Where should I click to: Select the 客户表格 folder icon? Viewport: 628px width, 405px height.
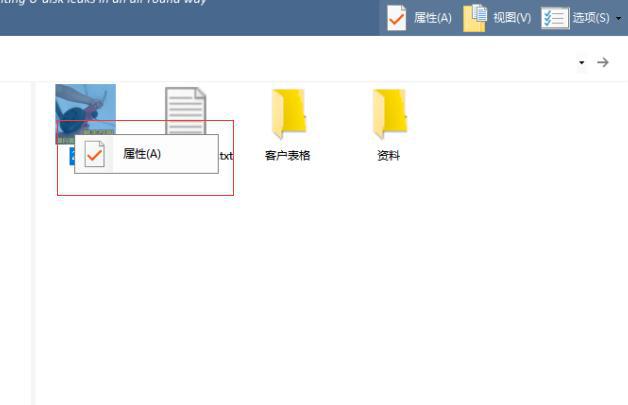pos(289,114)
